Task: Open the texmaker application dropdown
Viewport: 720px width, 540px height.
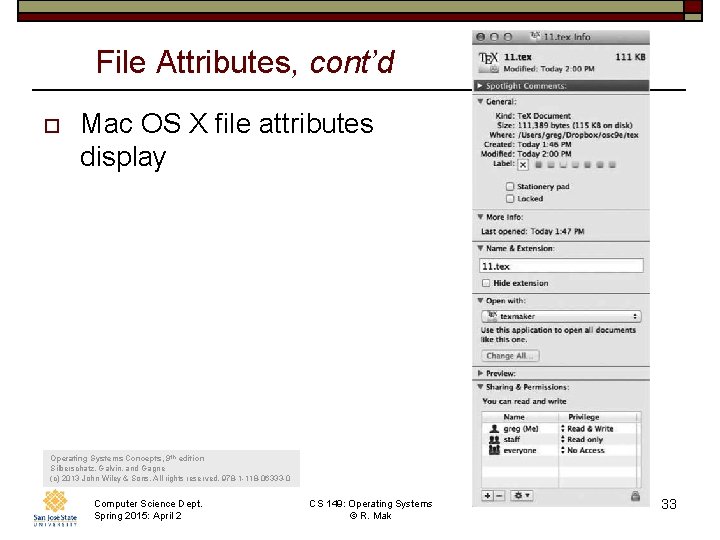Action: [561, 316]
